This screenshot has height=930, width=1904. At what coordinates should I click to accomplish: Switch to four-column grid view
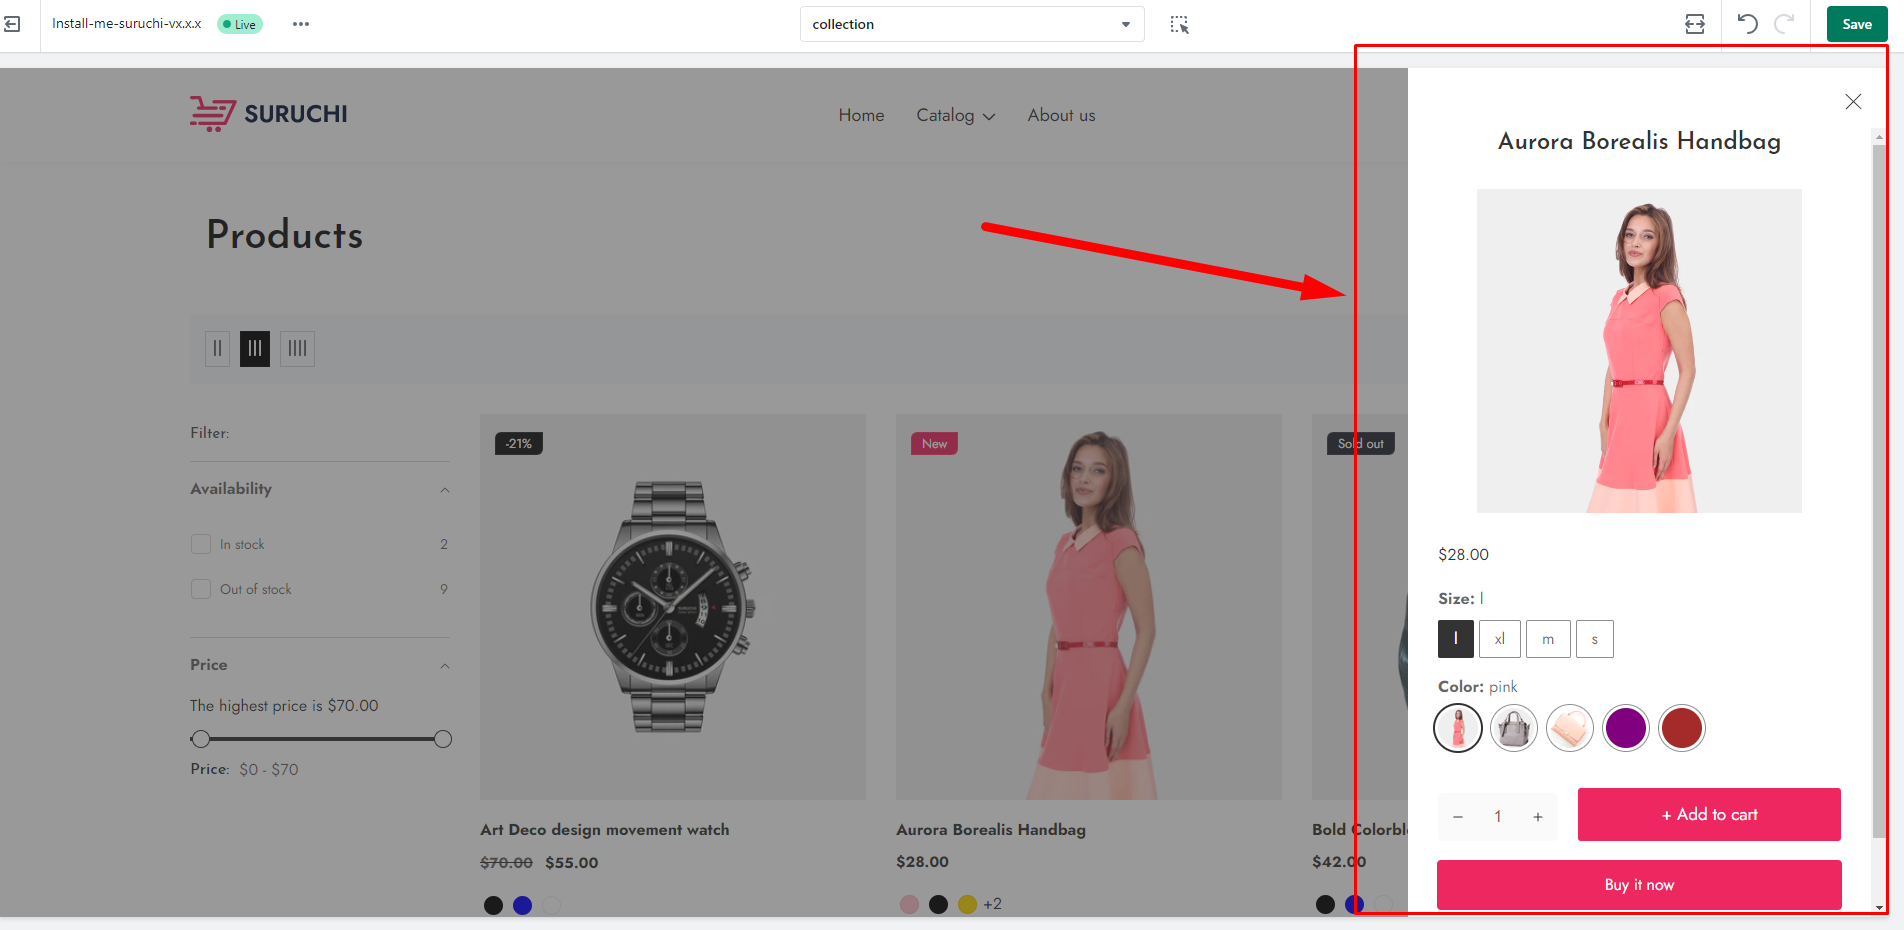click(297, 349)
